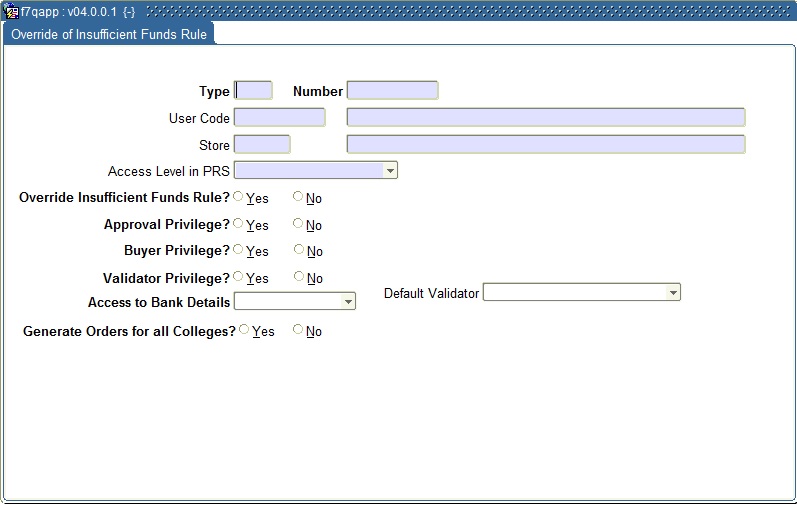Viewport: 797px width, 505px height.
Task: Choose Yes for Approval Privilege
Action: (239, 224)
